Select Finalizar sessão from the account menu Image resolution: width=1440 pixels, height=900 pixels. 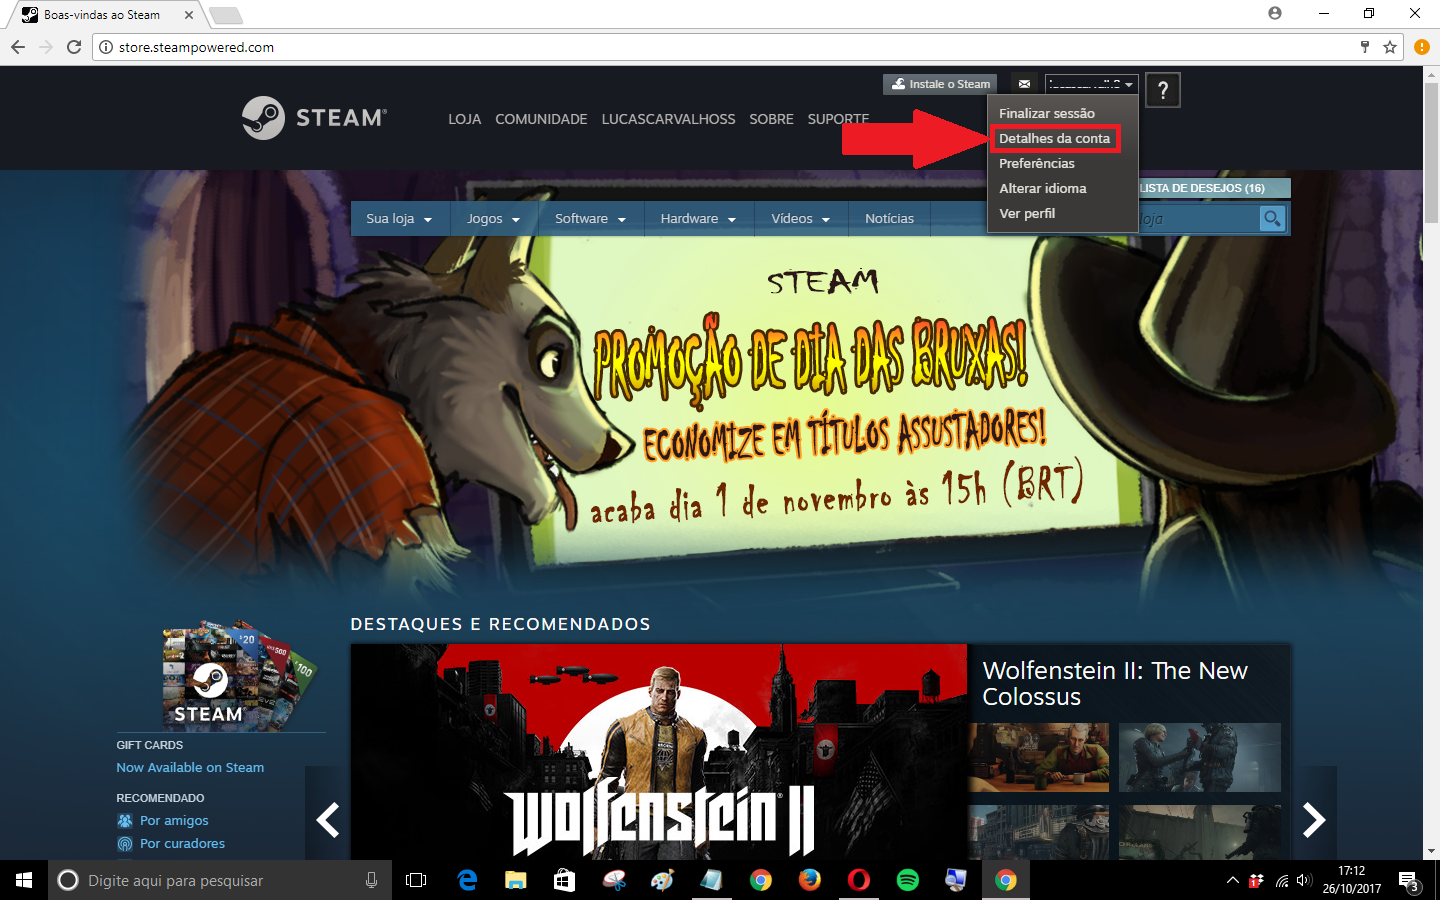pyautogui.click(x=1047, y=113)
